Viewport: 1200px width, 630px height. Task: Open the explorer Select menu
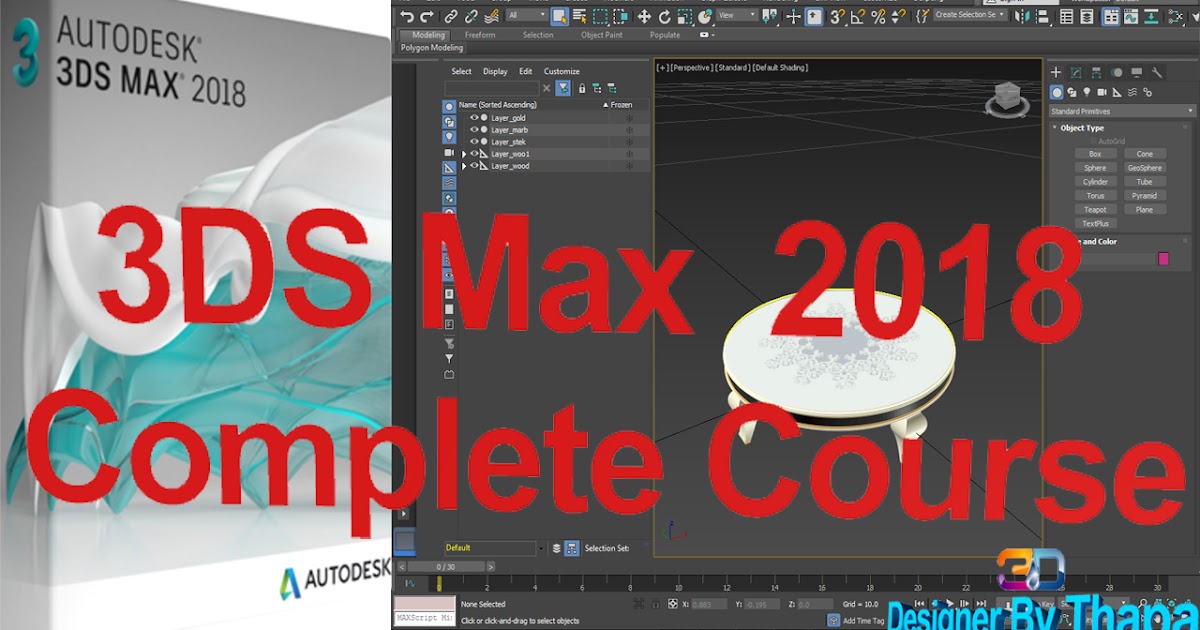point(461,71)
